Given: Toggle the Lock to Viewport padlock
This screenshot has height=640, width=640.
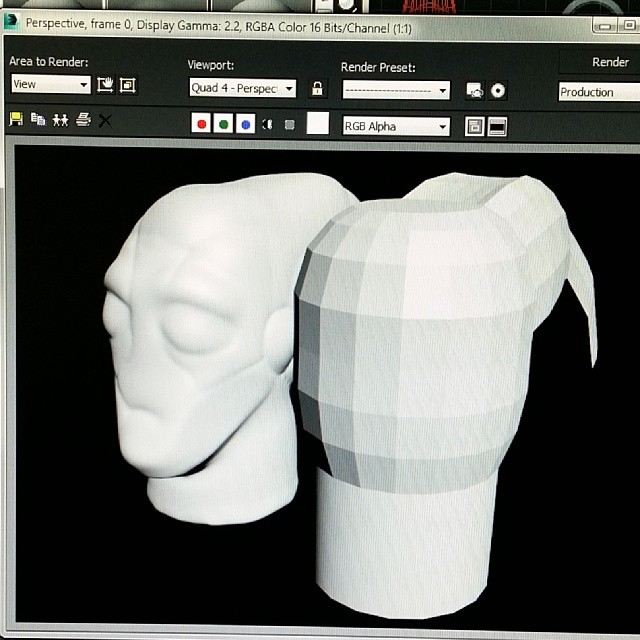Looking at the screenshot, I should pyautogui.click(x=318, y=89).
